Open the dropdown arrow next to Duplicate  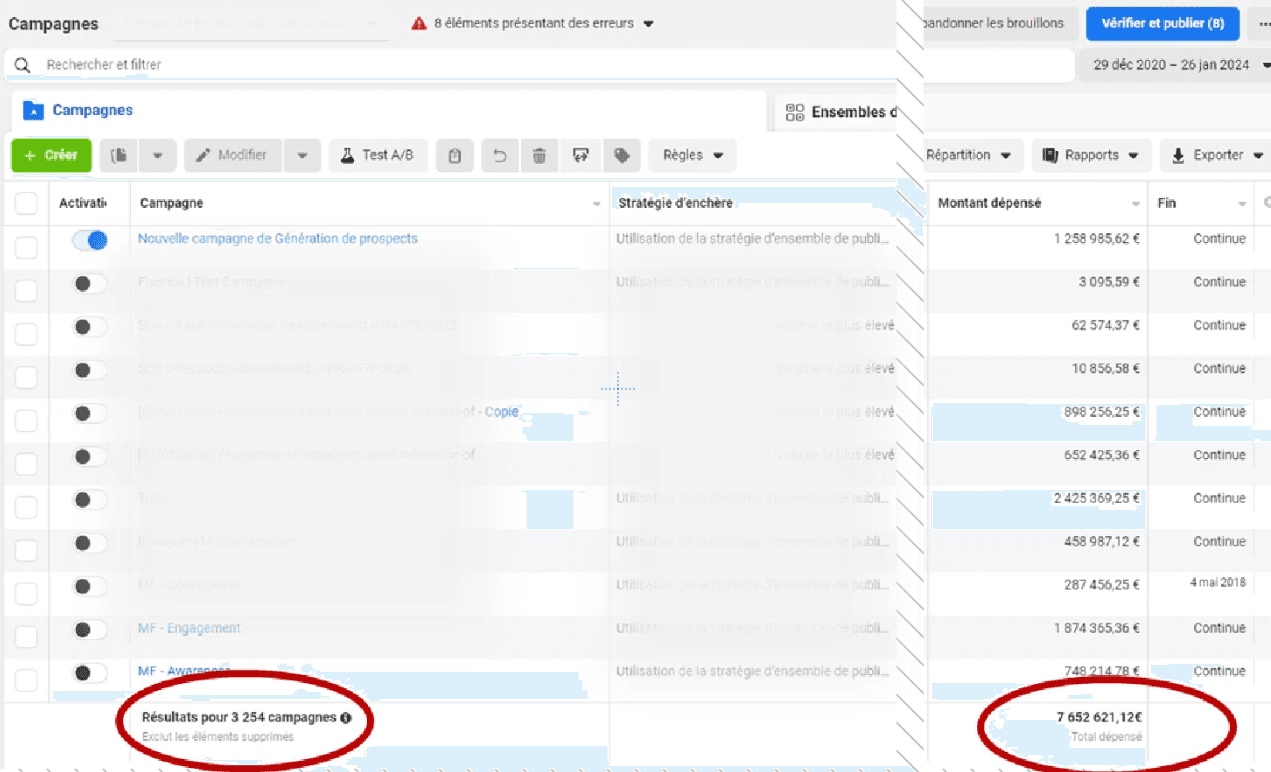click(x=158, y=155)
